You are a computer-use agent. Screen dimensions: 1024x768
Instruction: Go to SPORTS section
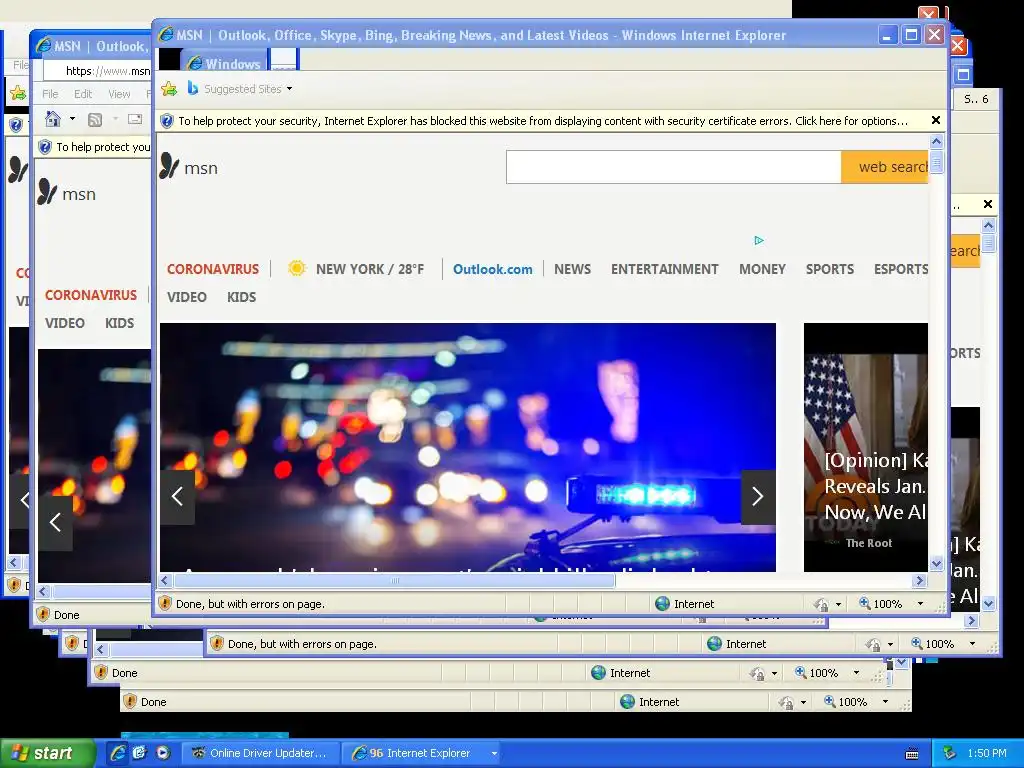[829, 269]
